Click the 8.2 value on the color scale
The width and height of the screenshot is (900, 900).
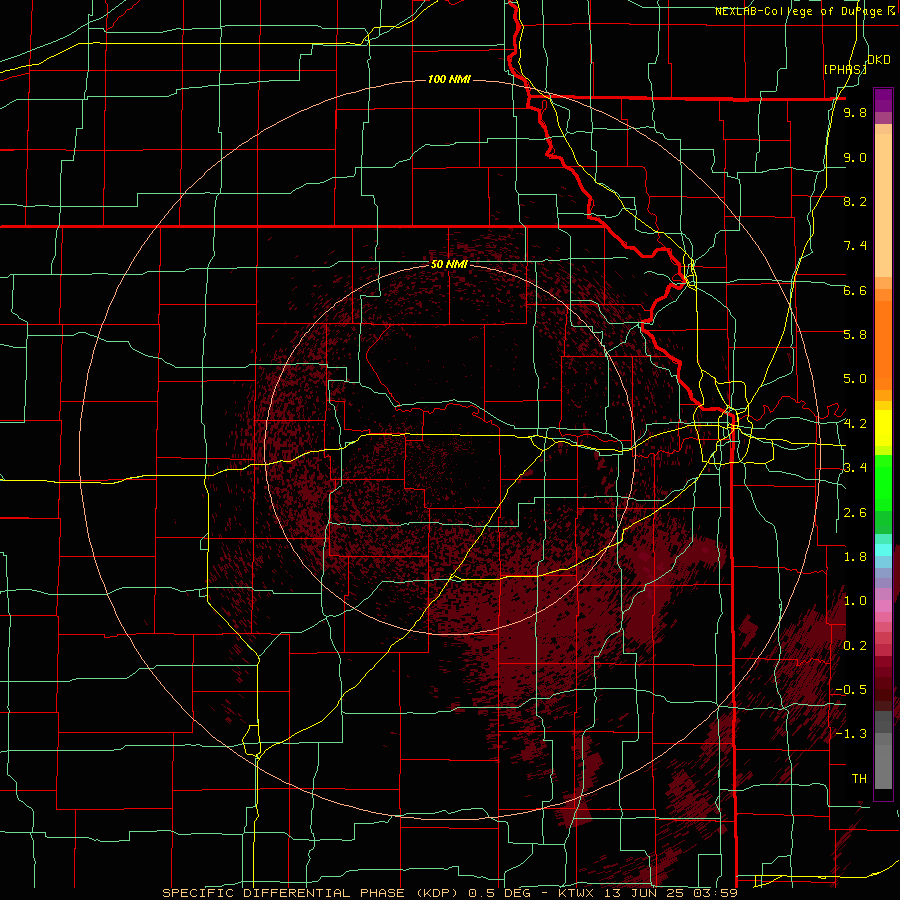855,201
